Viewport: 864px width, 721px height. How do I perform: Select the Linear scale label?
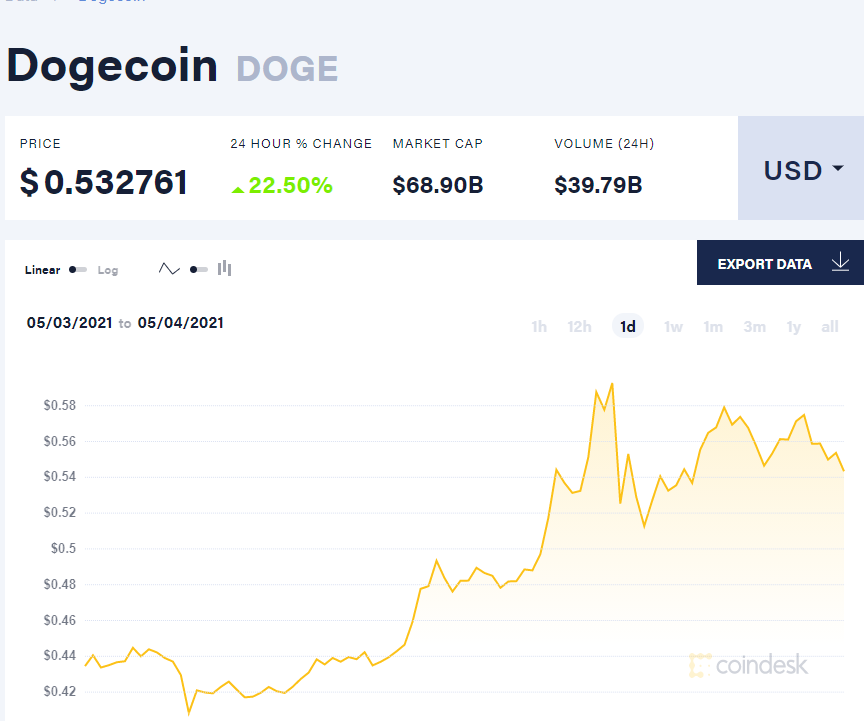pyautogui.click(x=42, y=270)
